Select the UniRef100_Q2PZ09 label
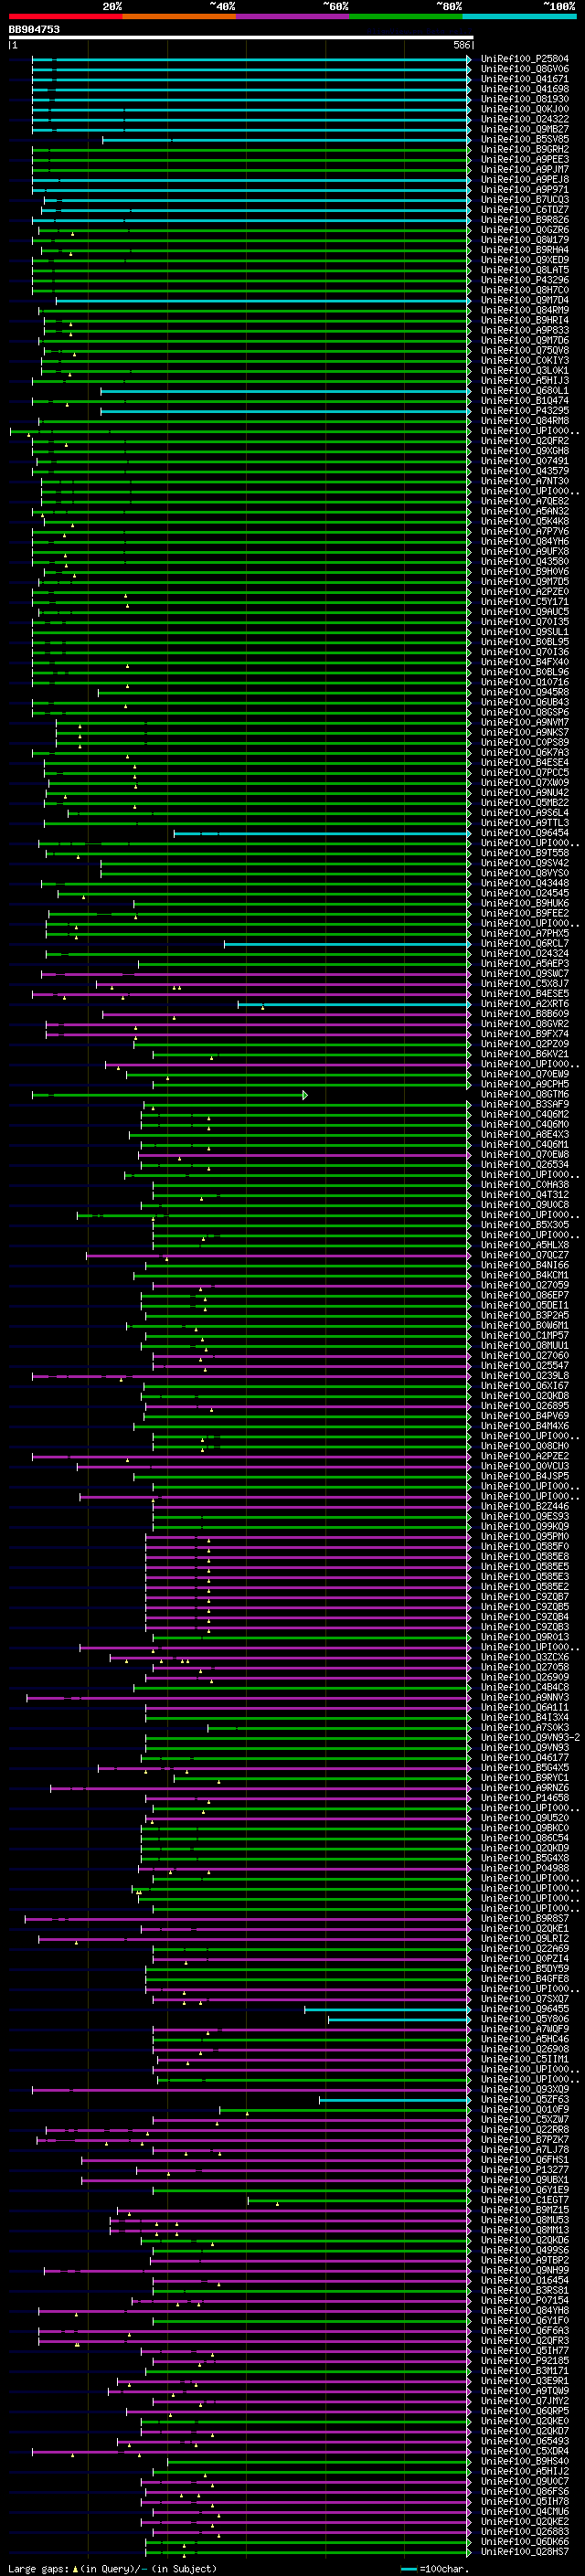The width and height of the screenshot is (585, 2576). pyautogui.click(x=524, y=1044)
